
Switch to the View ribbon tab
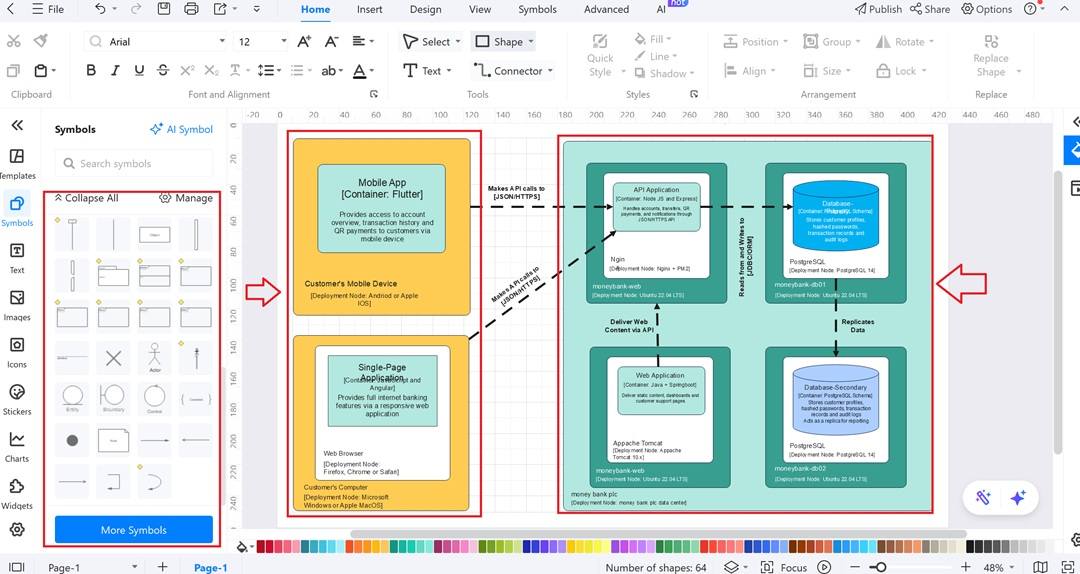pos(480,10)
